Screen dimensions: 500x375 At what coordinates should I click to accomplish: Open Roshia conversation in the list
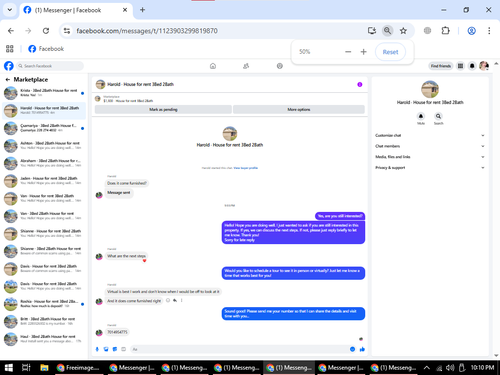[44, 304]
